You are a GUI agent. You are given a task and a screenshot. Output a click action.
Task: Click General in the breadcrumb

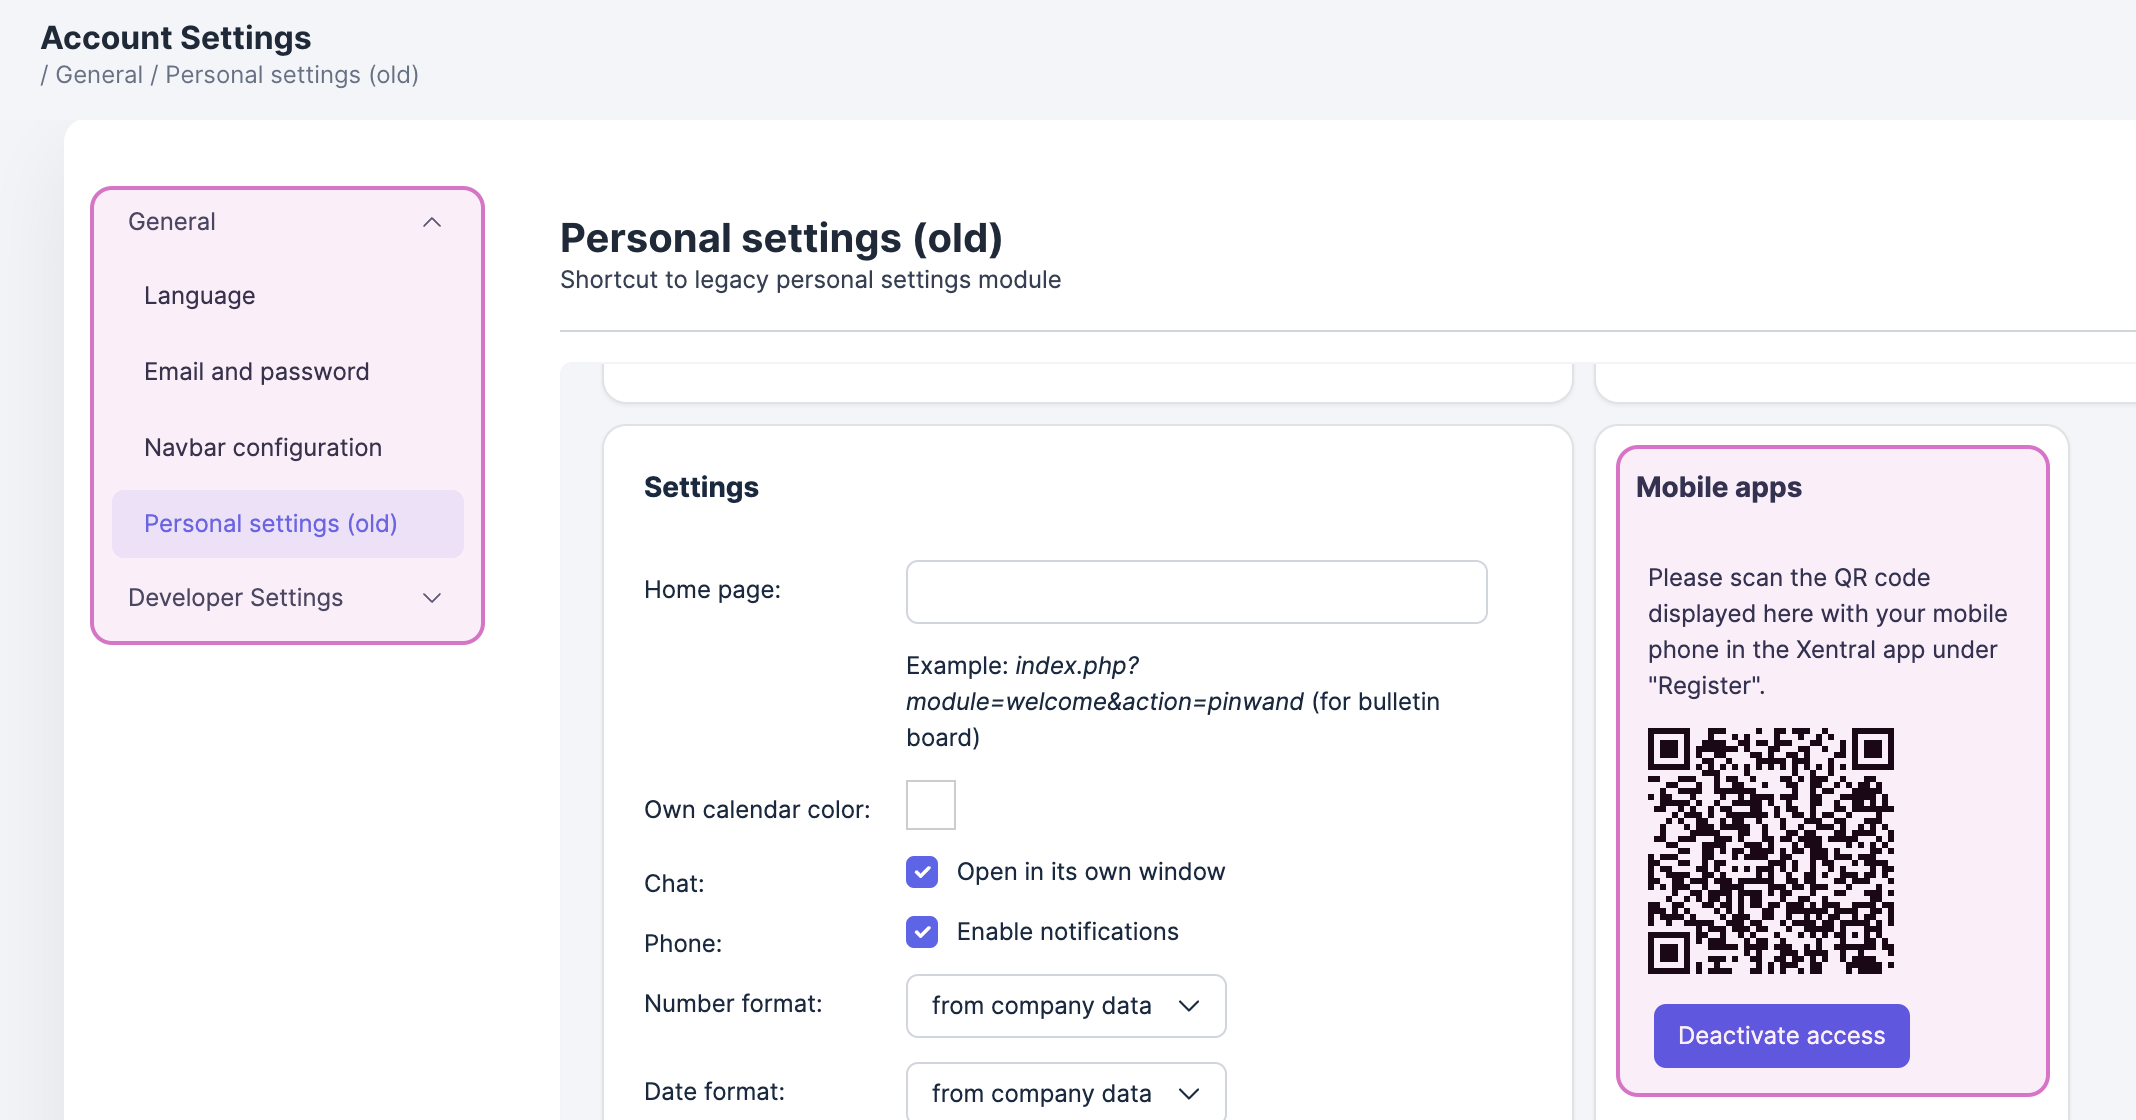(99, 75)
